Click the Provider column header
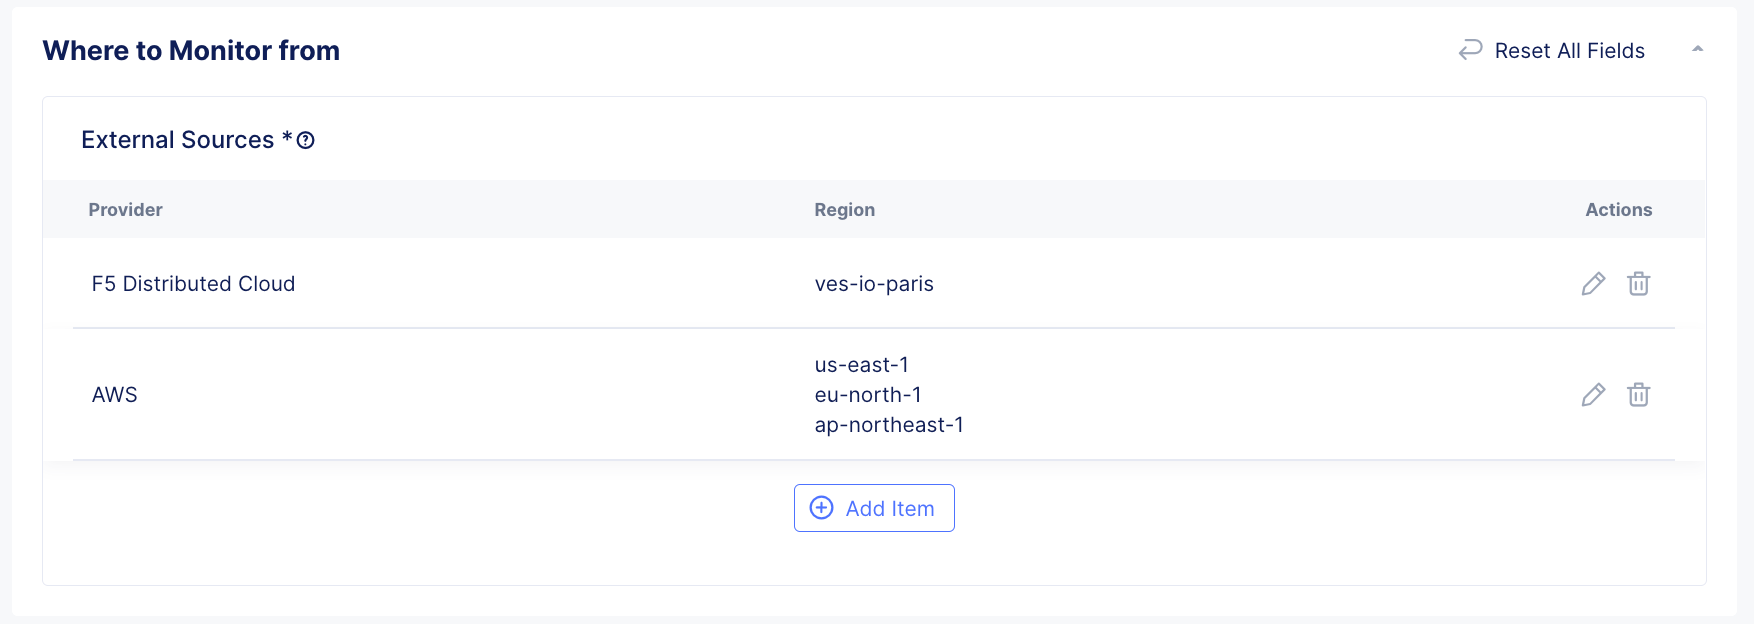1754x624 pixels. [125, 210]
